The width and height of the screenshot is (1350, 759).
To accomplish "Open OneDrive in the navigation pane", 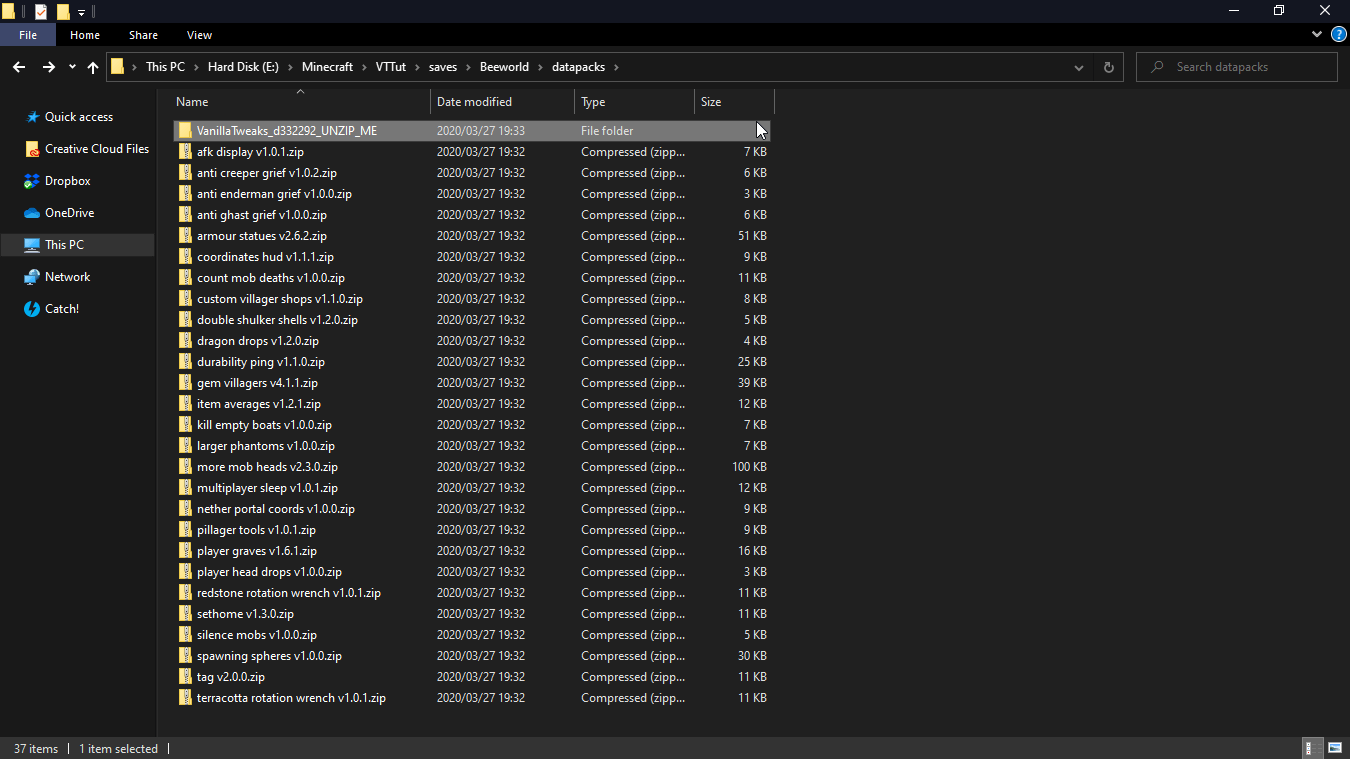I will [69, 213].
